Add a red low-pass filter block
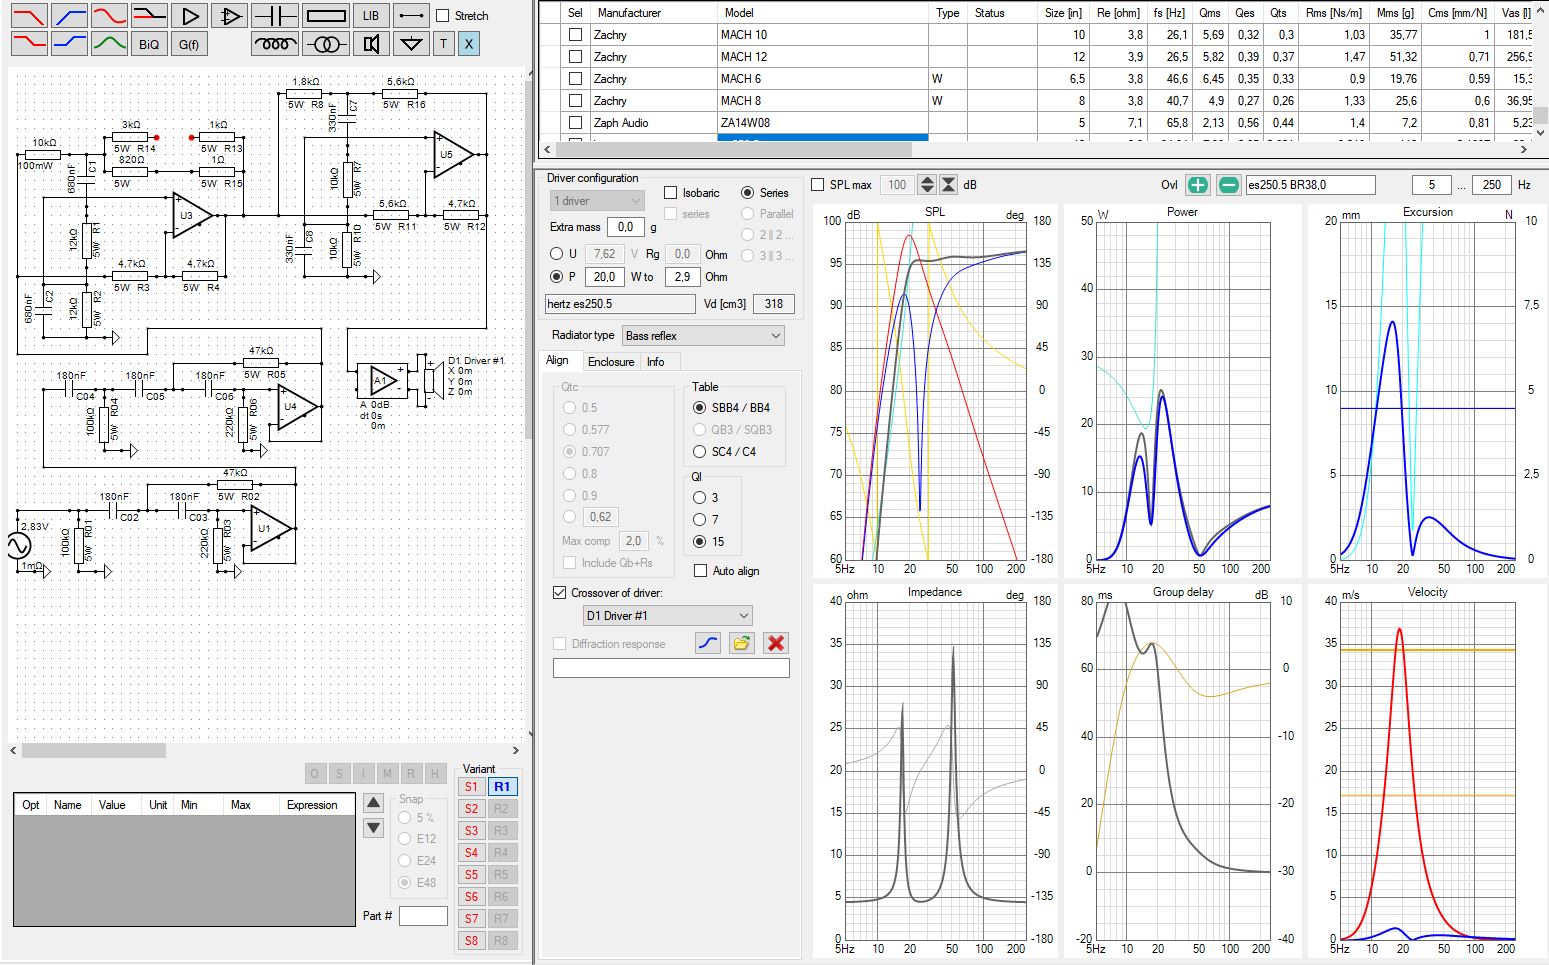Viewport: 1549px width, 965px height. point(29,15)
